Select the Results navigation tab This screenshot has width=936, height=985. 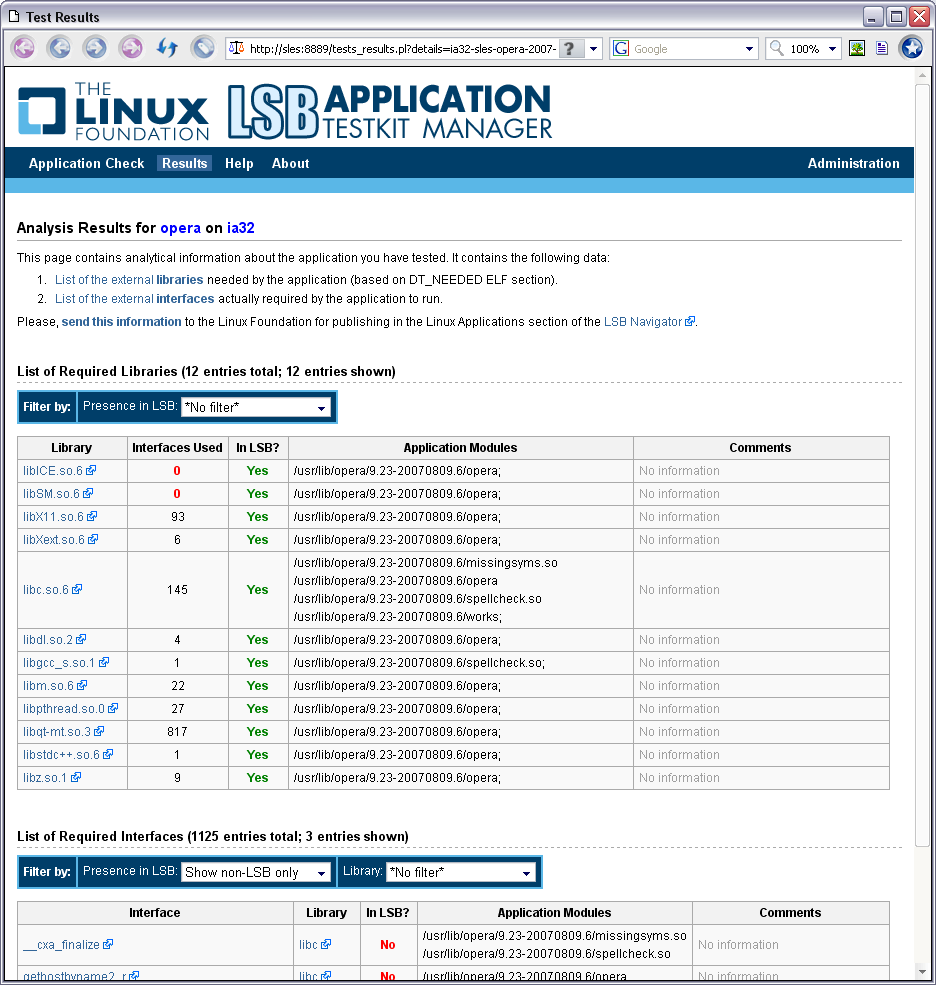[x=185, y=163]
